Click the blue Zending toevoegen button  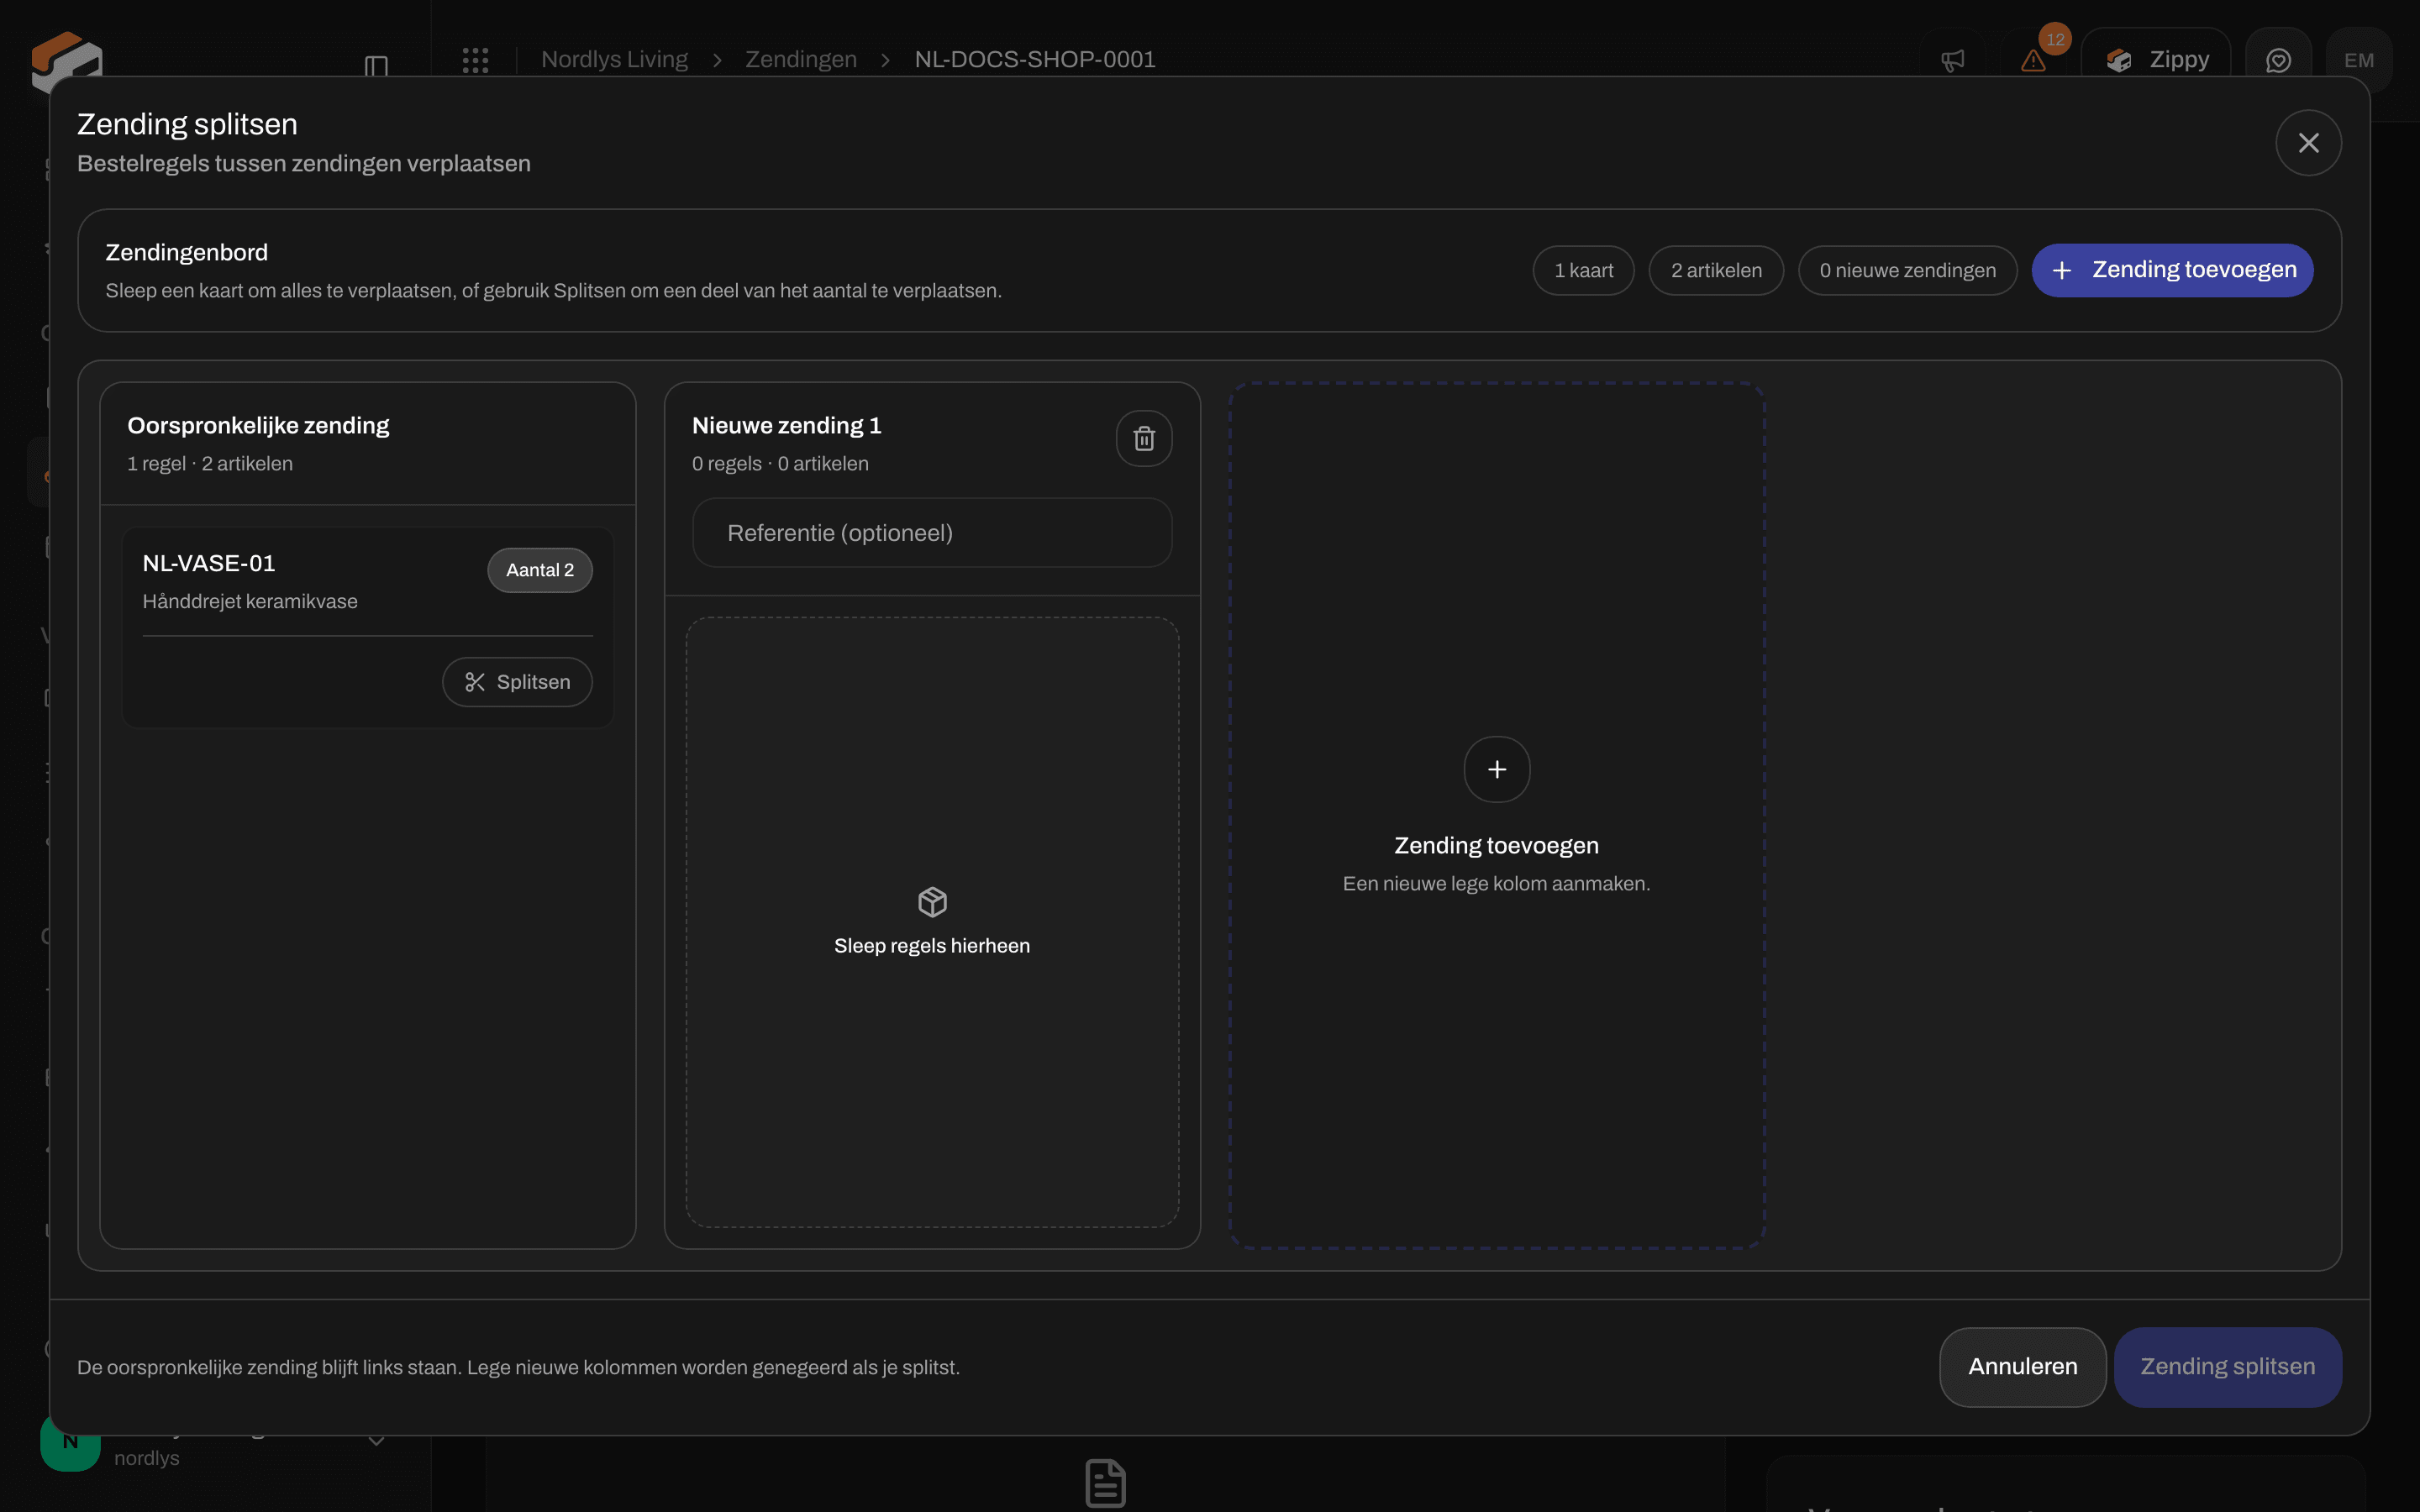[2172, 270]
